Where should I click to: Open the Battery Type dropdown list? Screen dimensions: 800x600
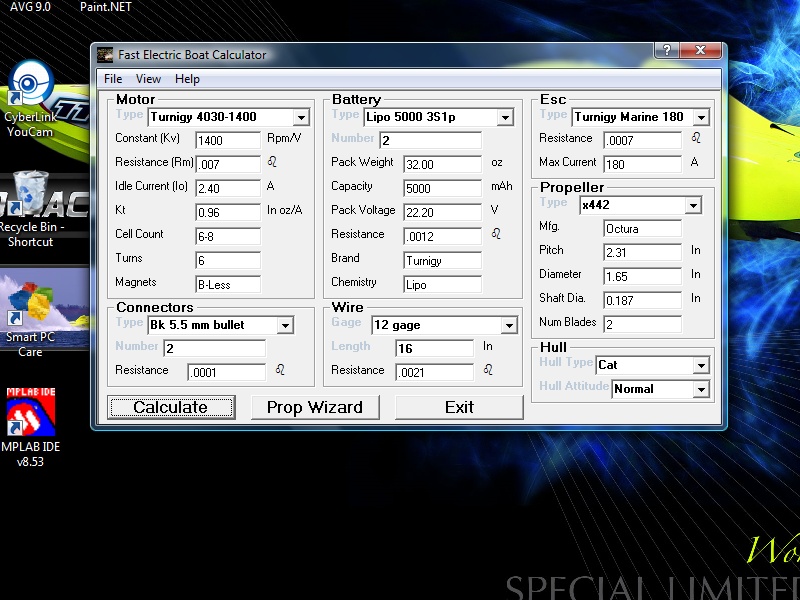pos(504,118)
